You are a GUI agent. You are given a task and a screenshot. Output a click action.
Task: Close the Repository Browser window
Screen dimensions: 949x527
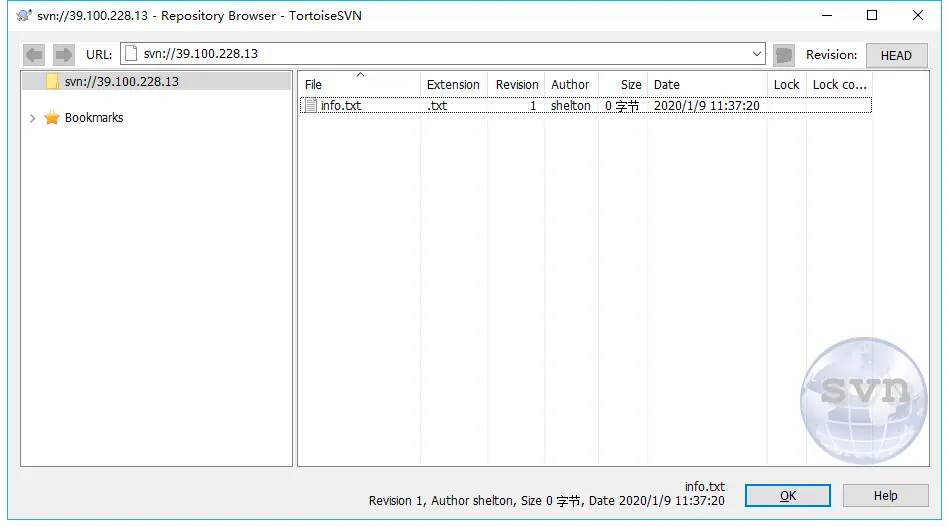918,15
